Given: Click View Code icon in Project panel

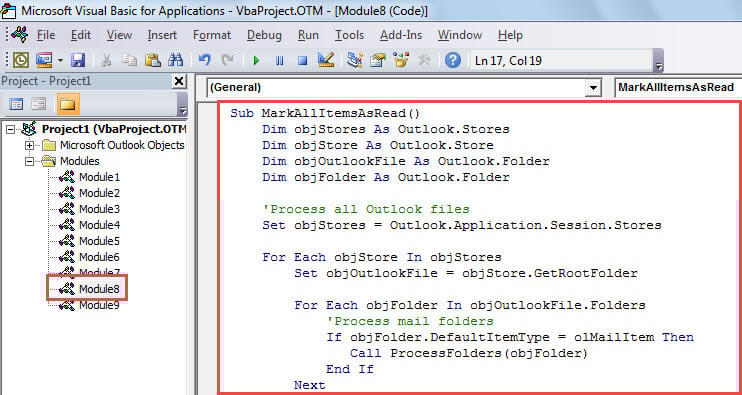Looking at the screenshot, I should 17,104.
